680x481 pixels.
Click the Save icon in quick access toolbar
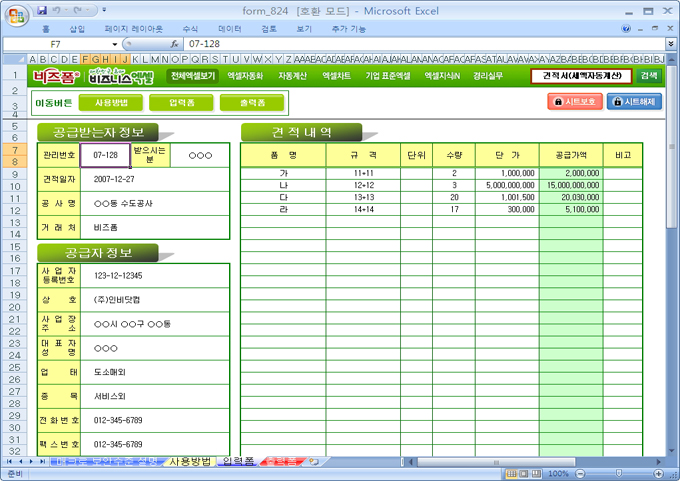pyautogui.click(x=42, y=9)
